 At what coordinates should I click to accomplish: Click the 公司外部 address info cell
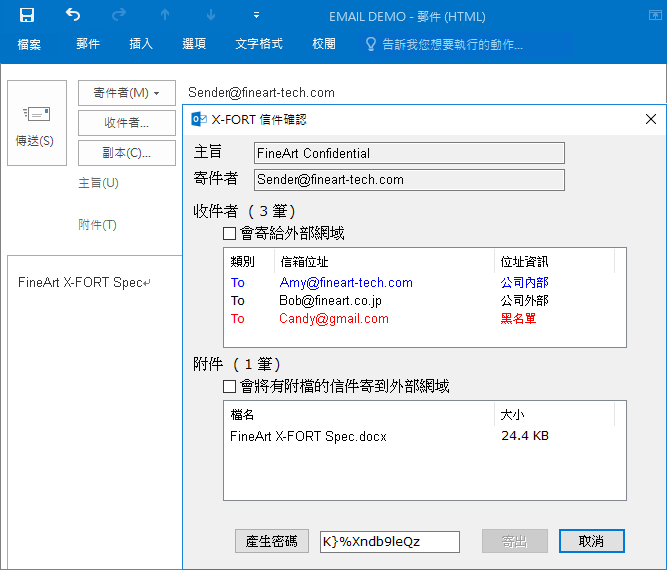[x=524, y=301]
